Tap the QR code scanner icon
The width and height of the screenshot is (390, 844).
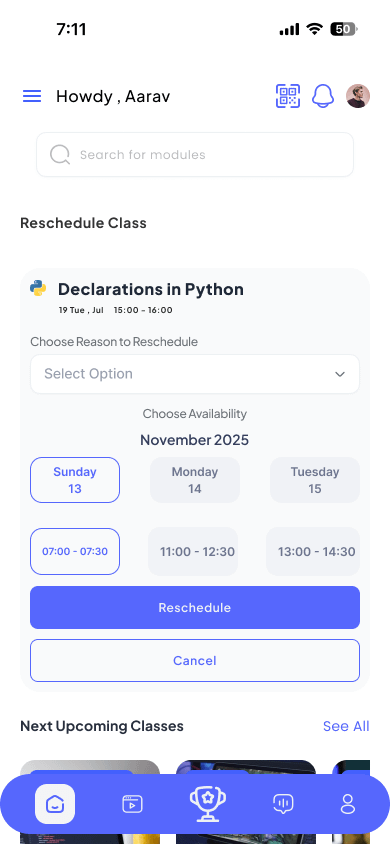[x=288, y=96]
